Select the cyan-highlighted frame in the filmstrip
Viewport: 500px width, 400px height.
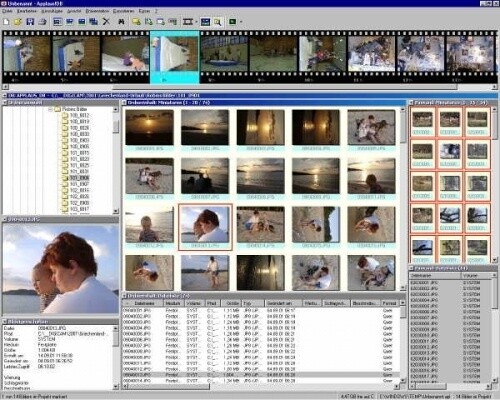tap(175, 57)
